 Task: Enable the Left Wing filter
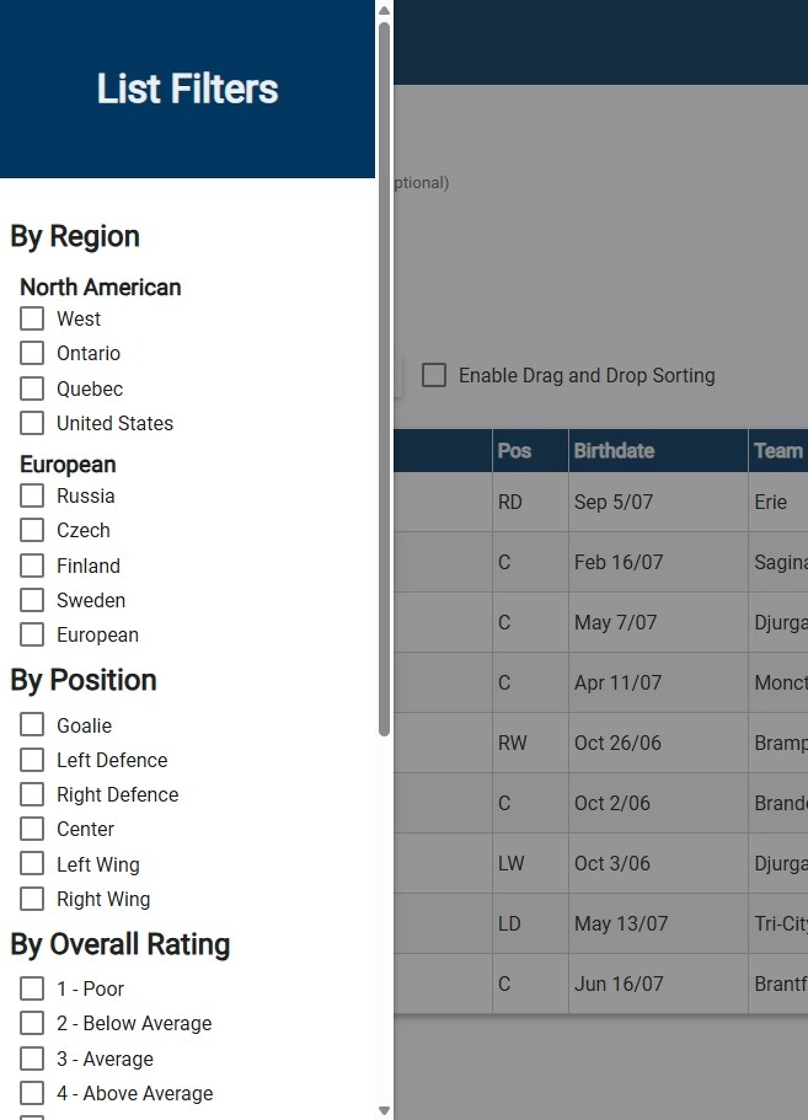(31, 864)
